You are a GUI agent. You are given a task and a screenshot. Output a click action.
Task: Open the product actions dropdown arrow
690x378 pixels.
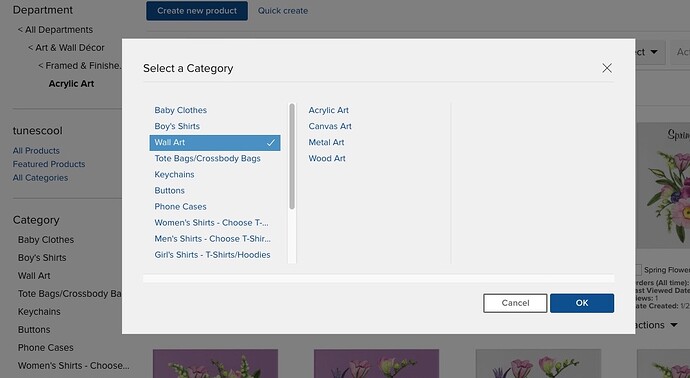[x=674, y=325]
